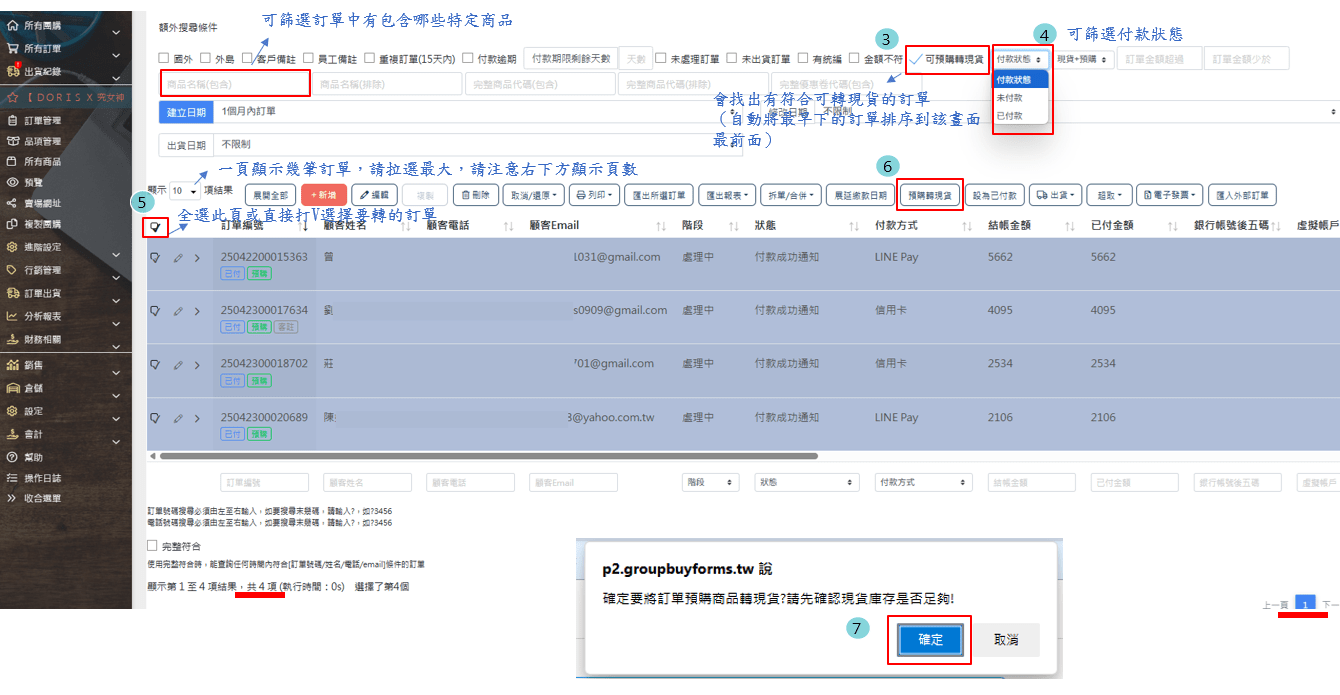
Task: Click the 商品名稱(包含) input field
Action: pos(234,84)
